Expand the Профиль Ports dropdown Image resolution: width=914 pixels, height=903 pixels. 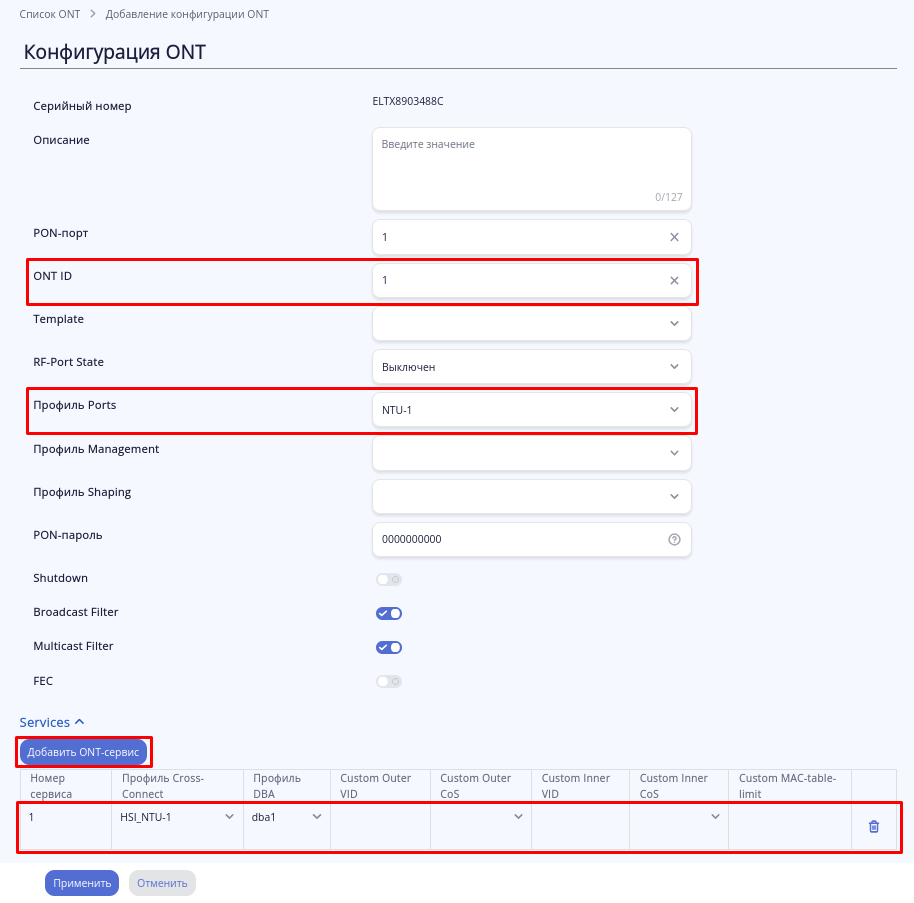(x=531, y=410)
